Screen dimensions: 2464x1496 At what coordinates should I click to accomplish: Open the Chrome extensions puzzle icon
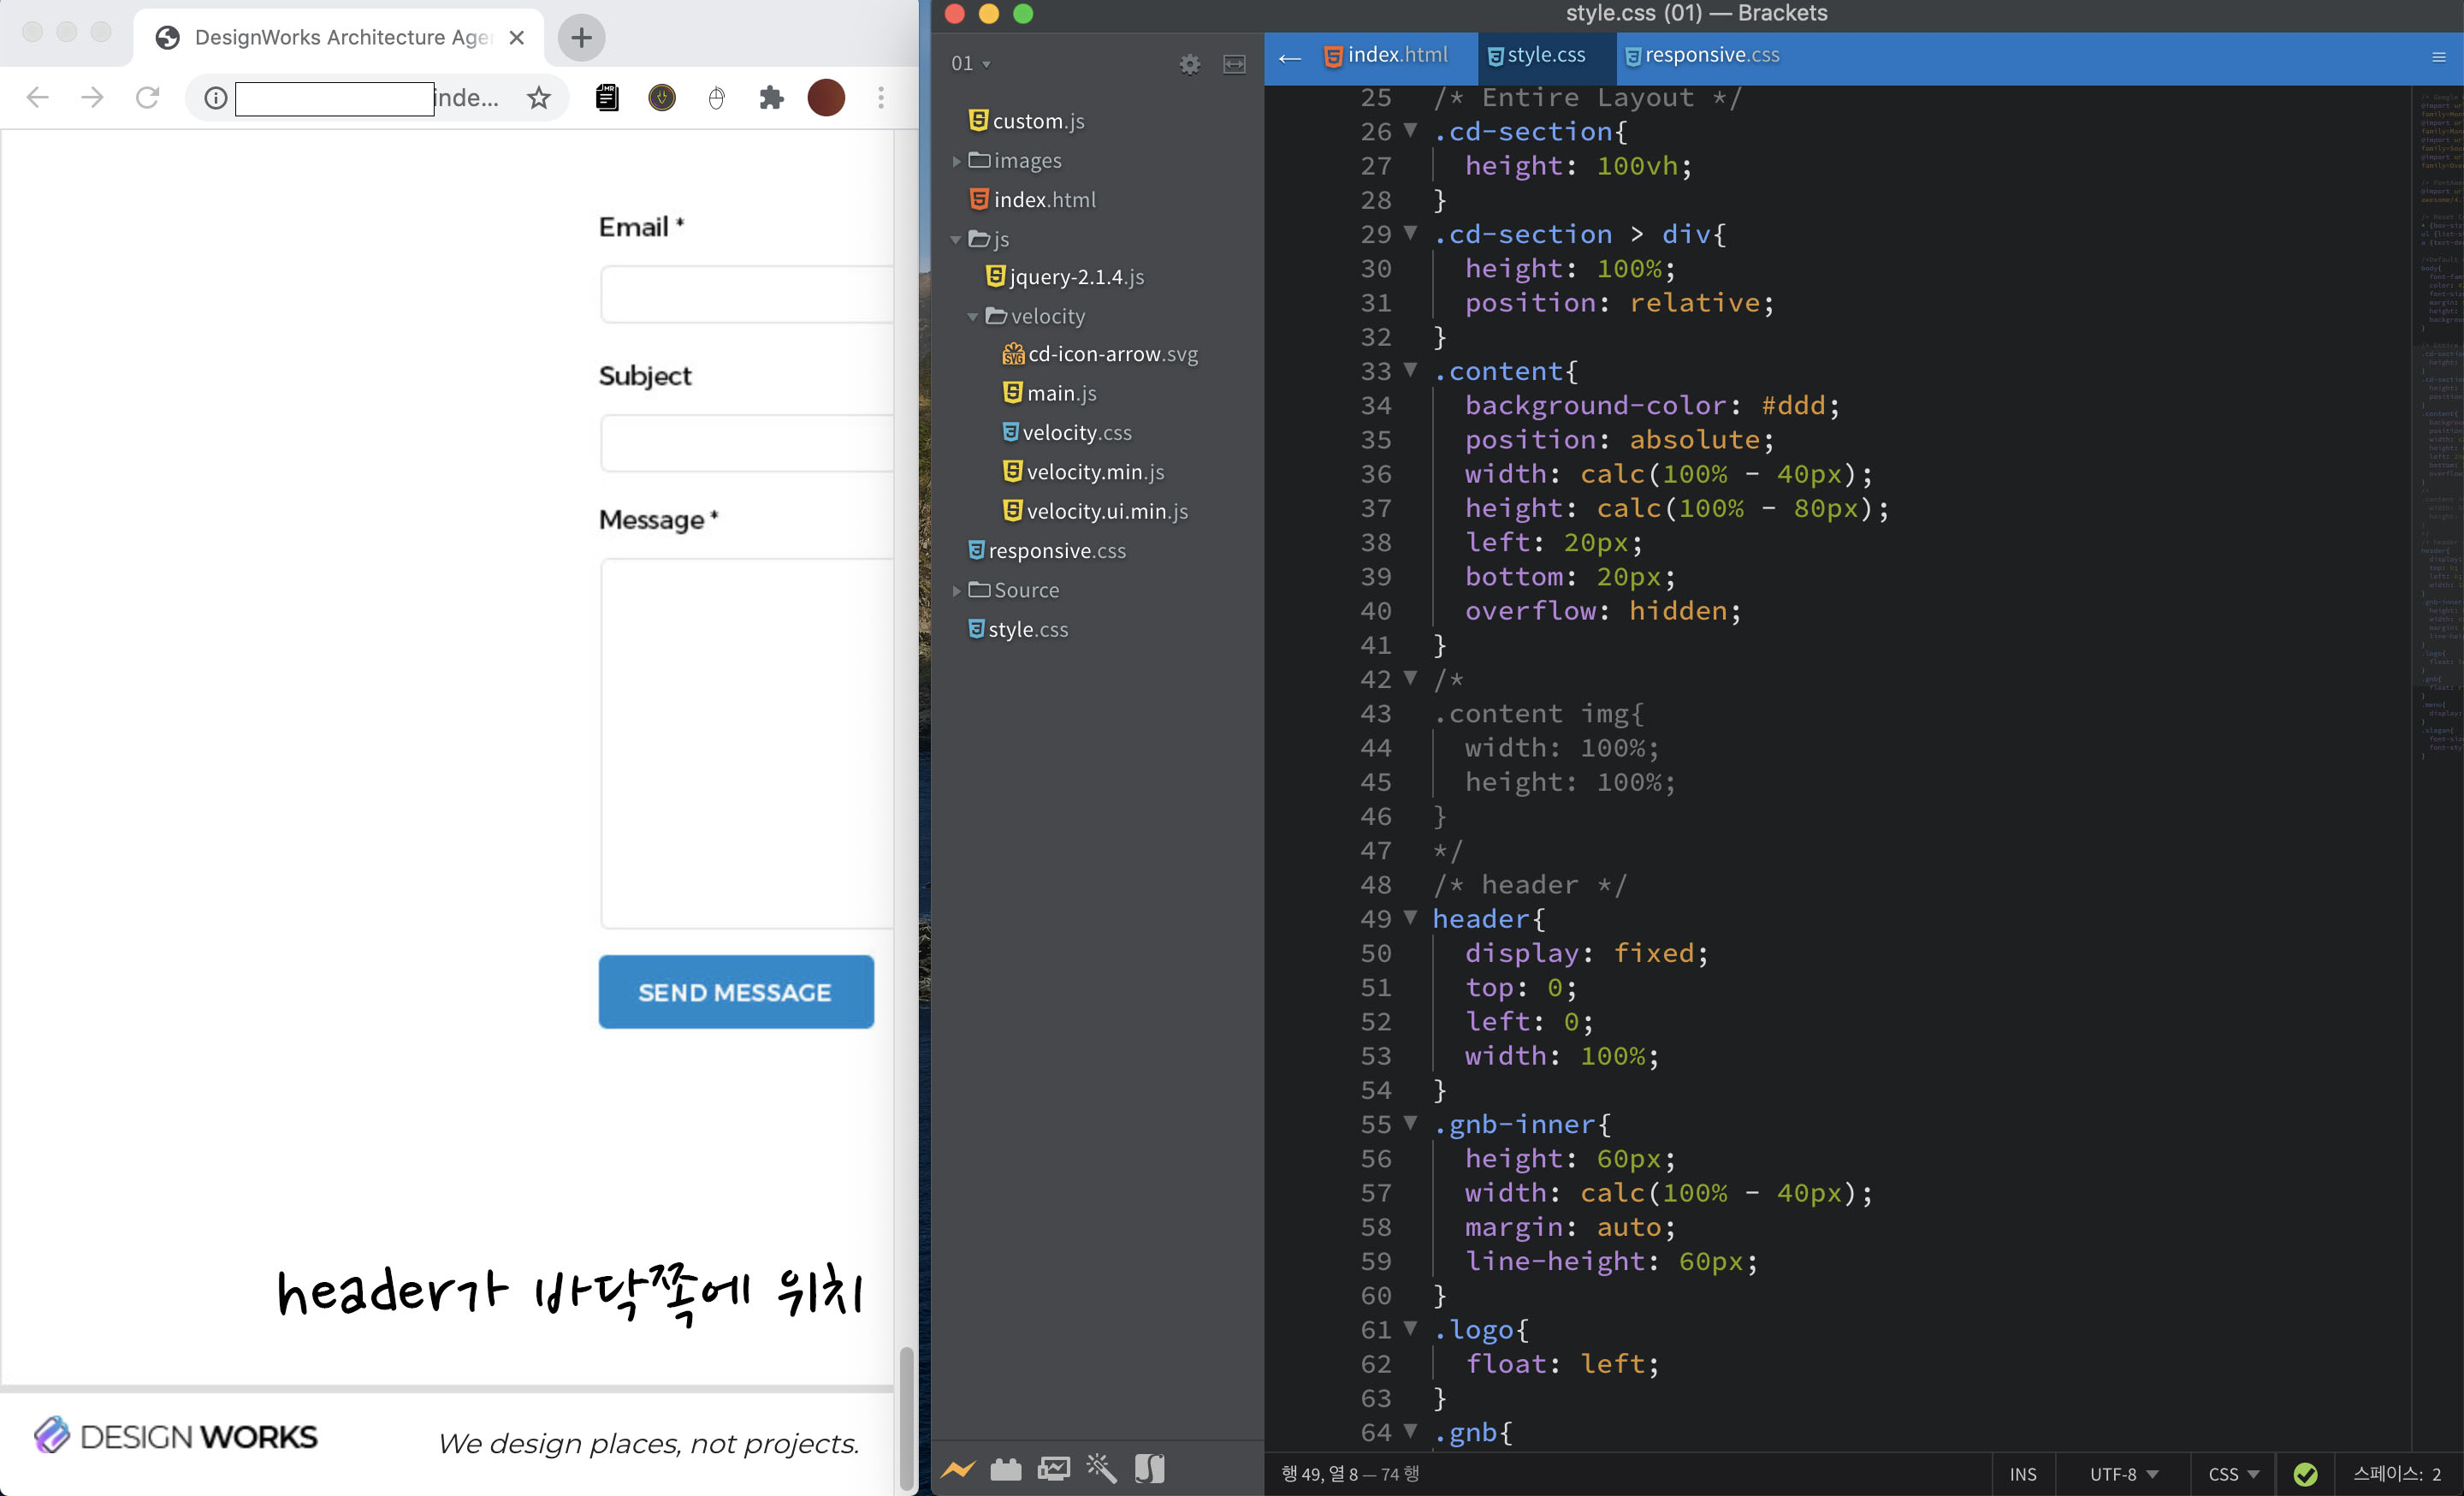click(x=771, y=98)
